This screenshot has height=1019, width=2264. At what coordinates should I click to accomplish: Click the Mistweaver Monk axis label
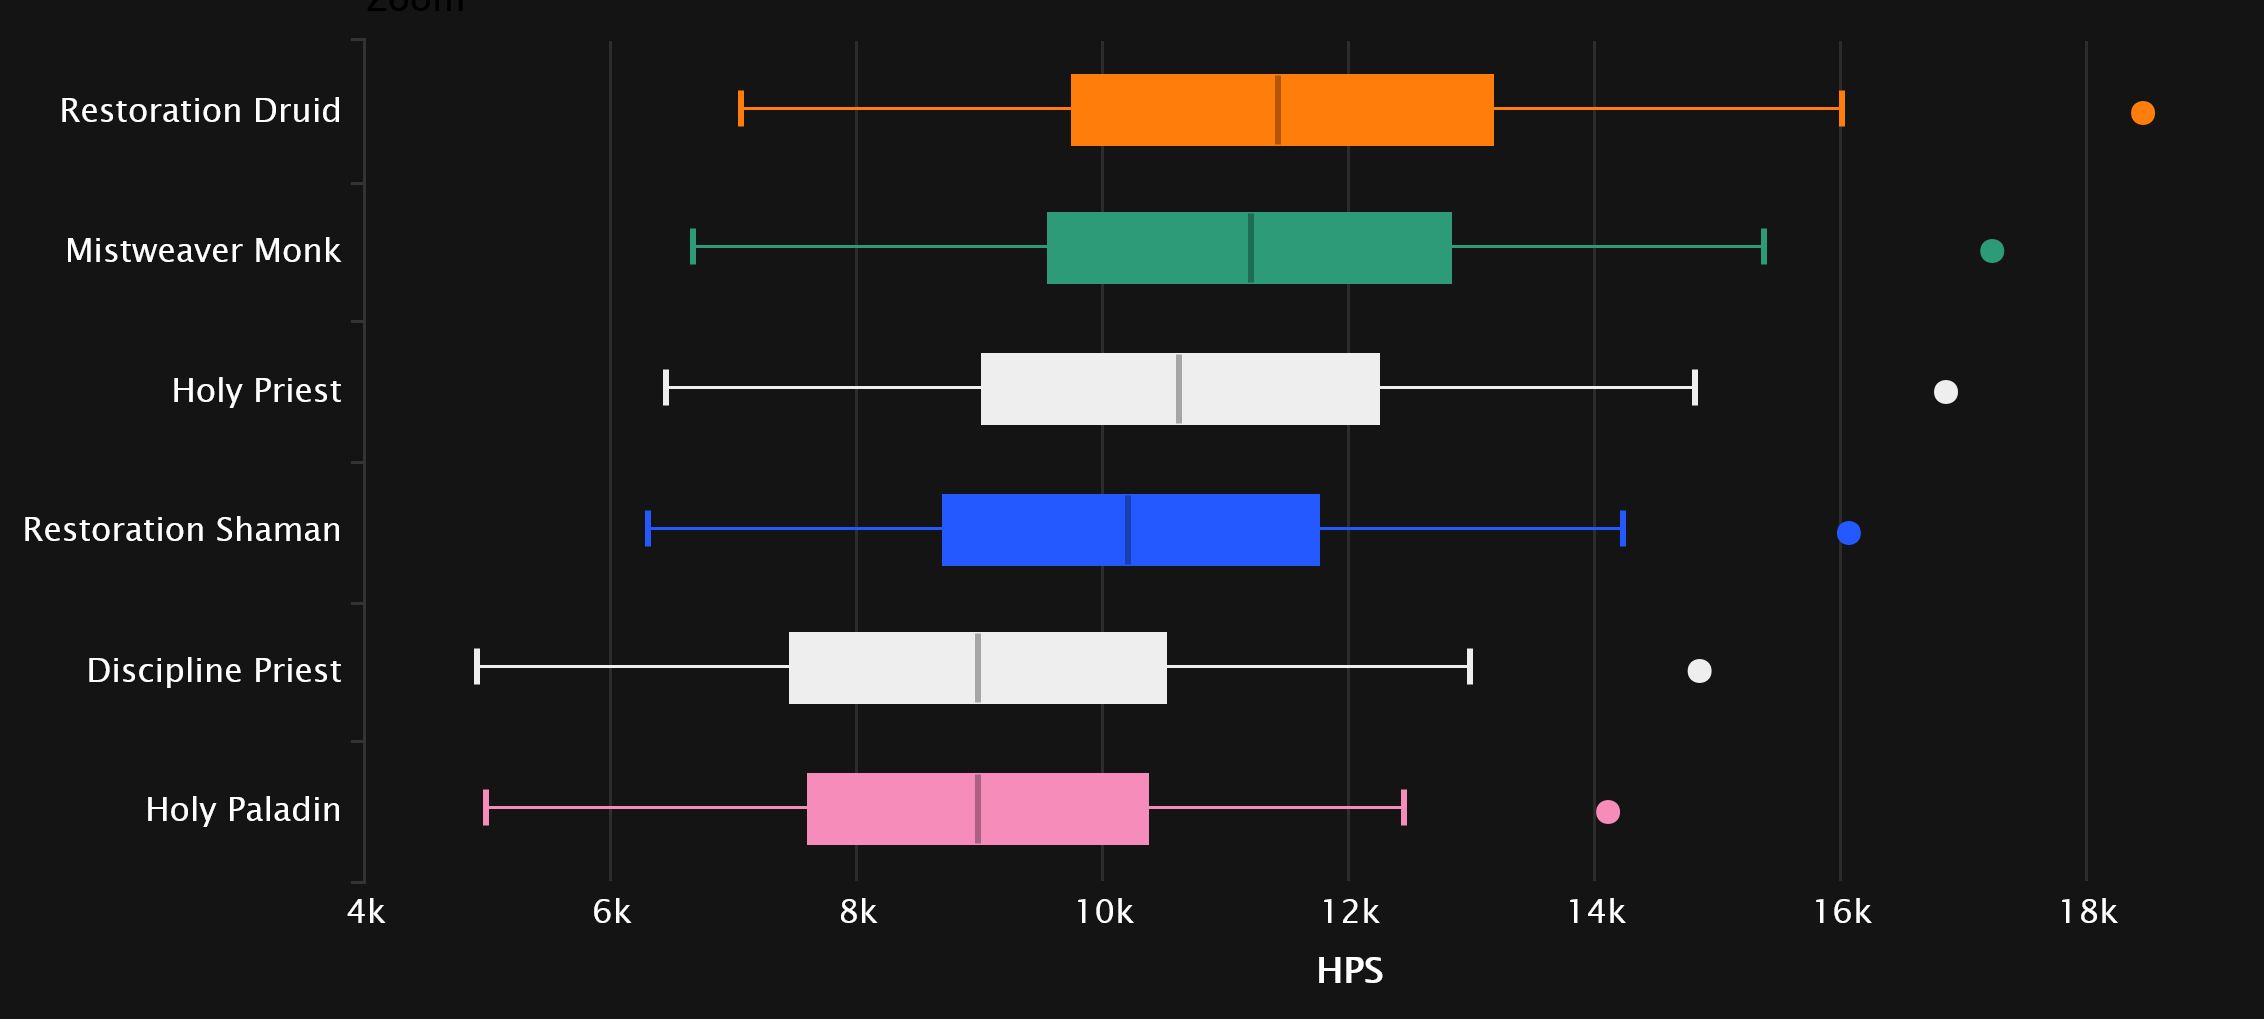(203, 250)
